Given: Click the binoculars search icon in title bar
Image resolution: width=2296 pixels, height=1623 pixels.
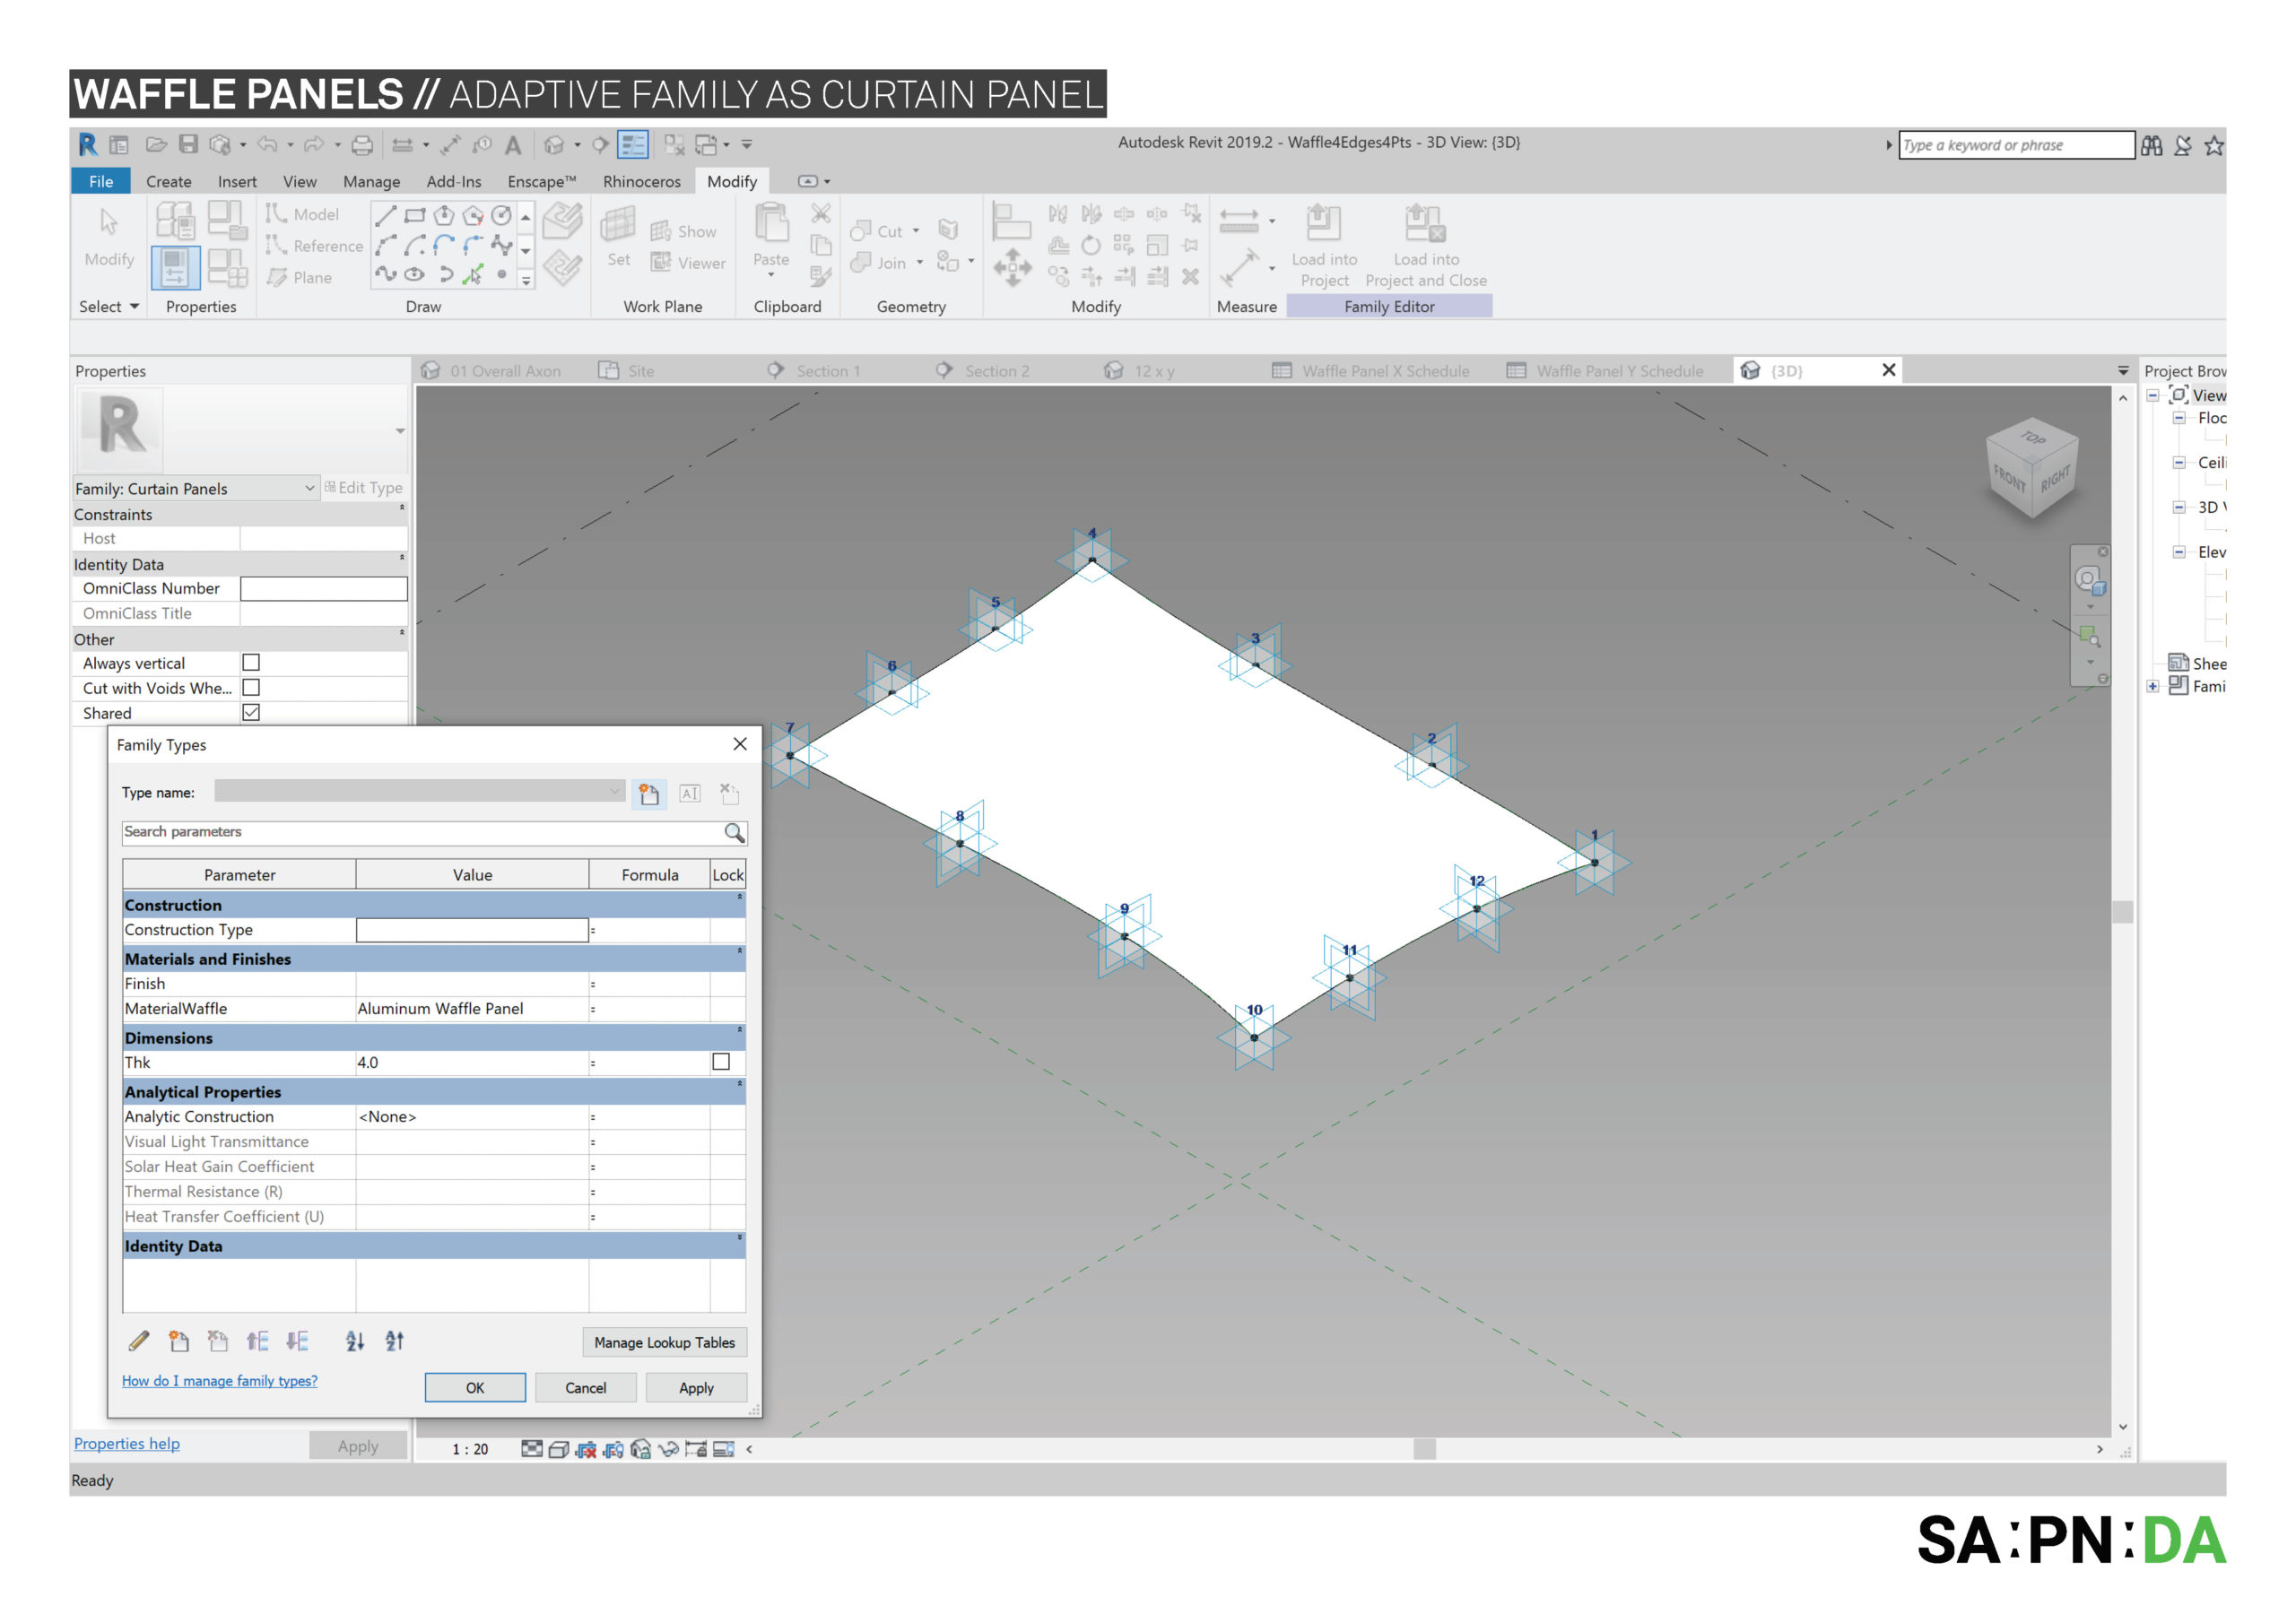Looking at the screenshot, I should (x=2151, y=146).
